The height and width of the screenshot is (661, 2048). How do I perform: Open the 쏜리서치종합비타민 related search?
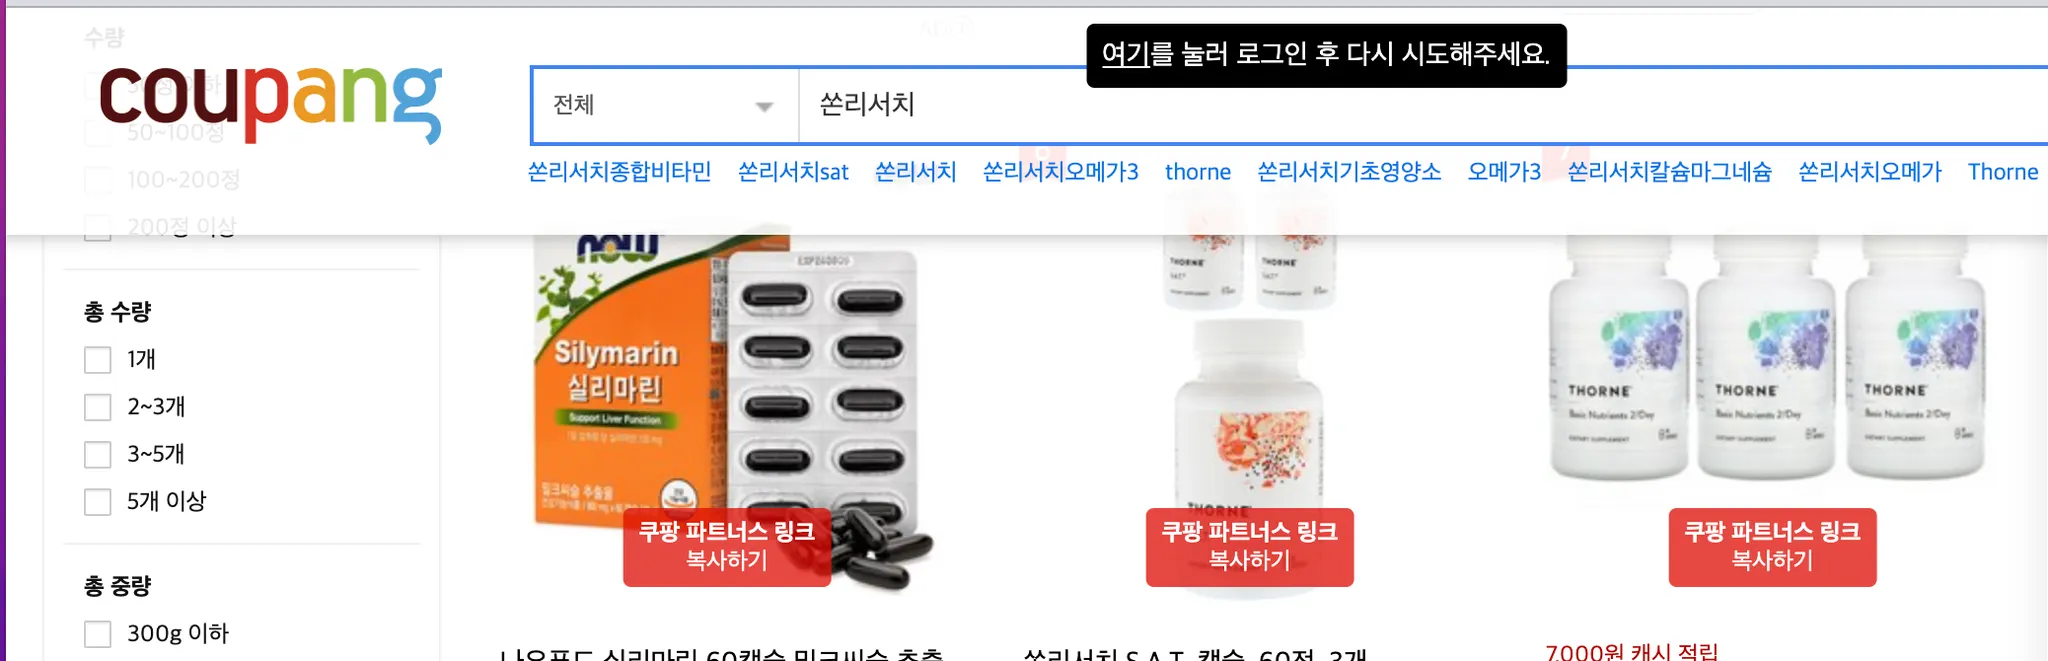click(619, 172)
